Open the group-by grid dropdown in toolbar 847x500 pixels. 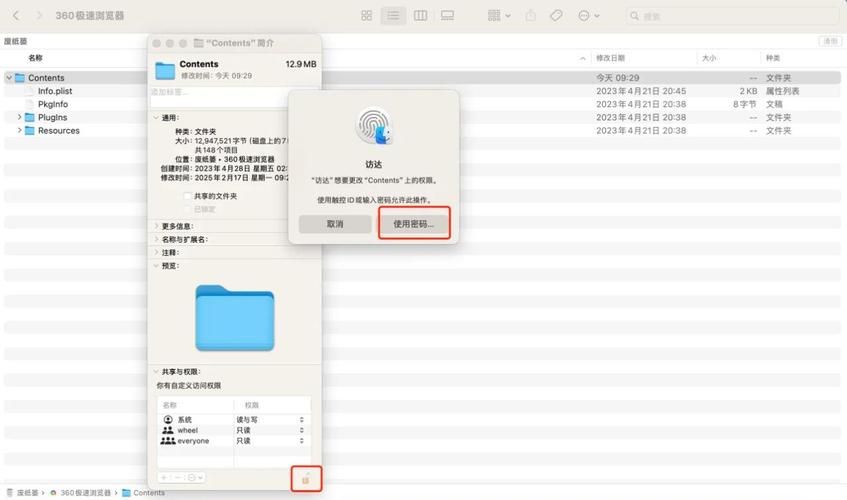click(499, 16)
